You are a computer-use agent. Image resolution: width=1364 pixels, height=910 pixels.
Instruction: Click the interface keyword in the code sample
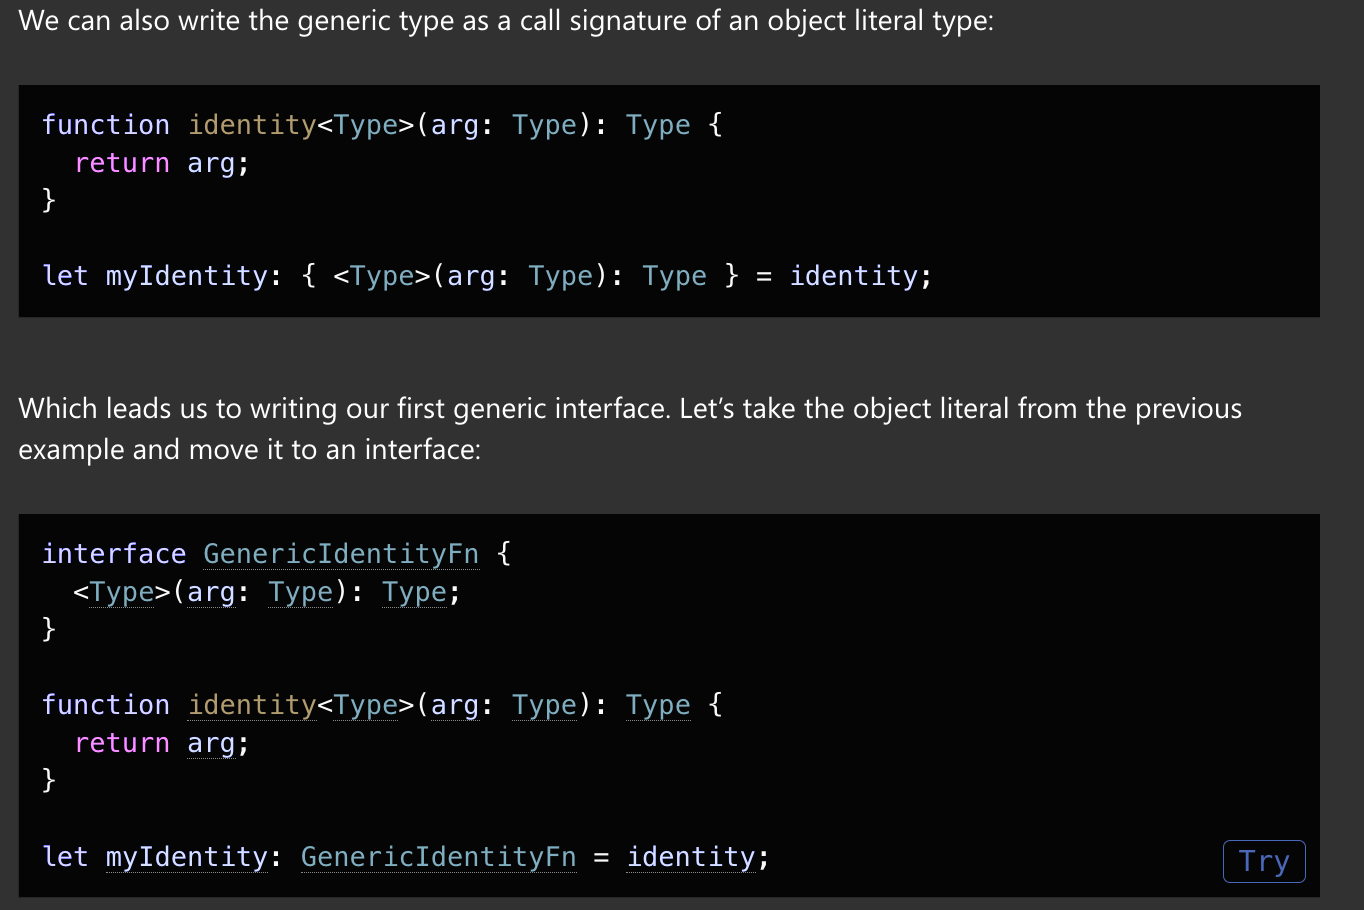pos(114,554)
